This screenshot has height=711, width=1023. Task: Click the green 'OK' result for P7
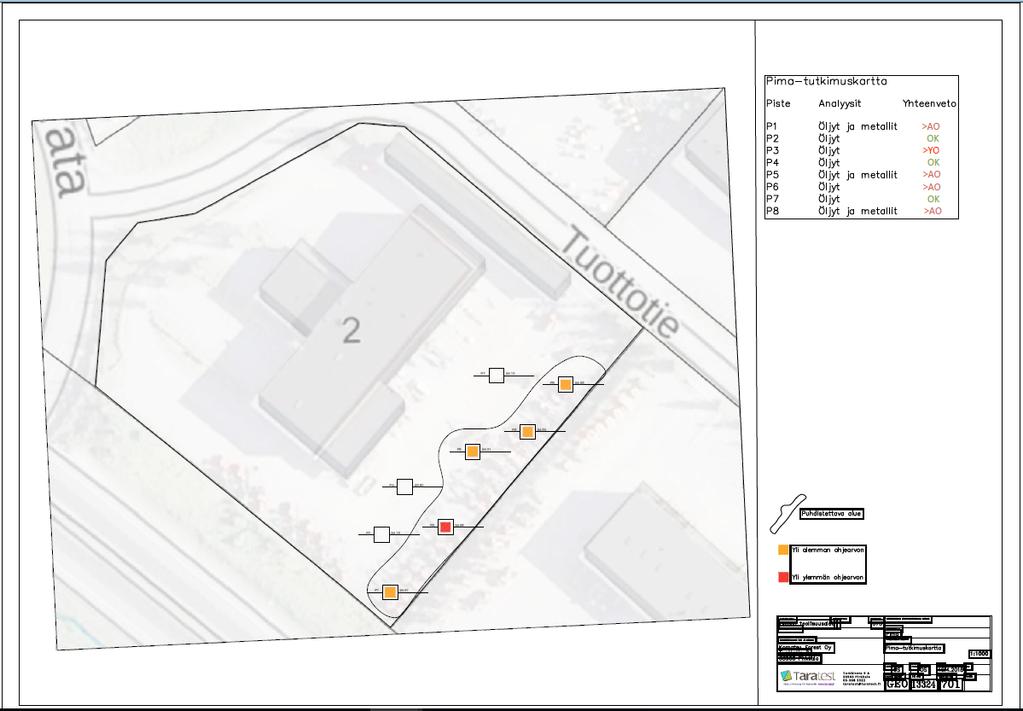tap(933, 199)
